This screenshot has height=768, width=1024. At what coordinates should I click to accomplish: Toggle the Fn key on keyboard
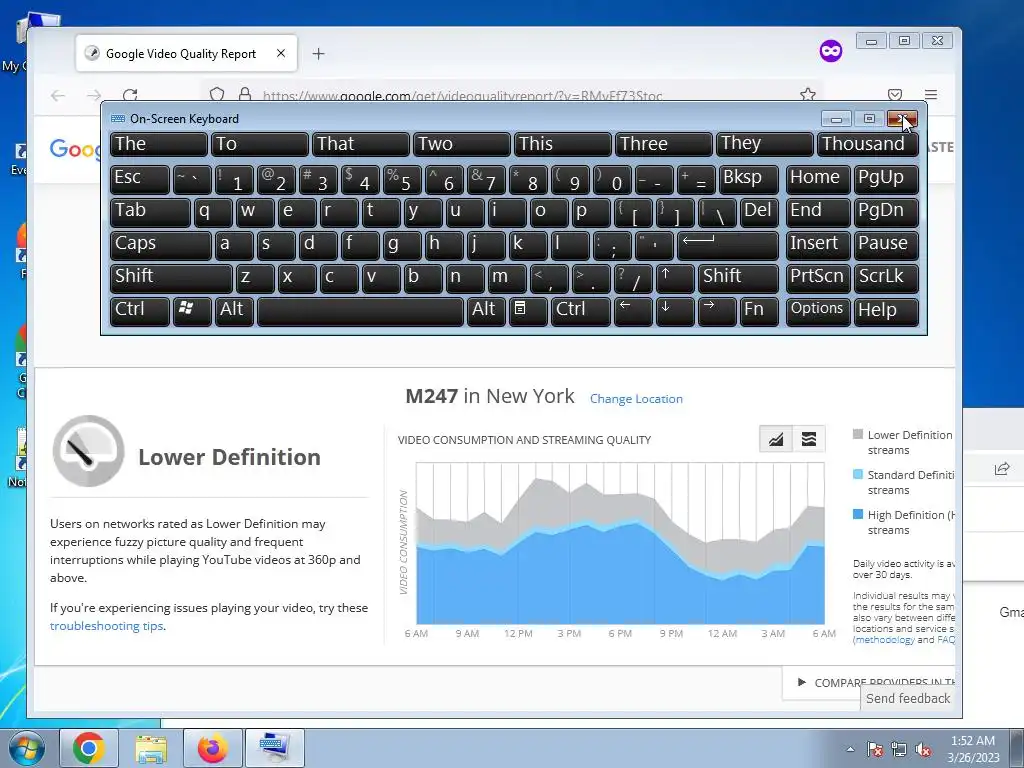click(759, 311)
